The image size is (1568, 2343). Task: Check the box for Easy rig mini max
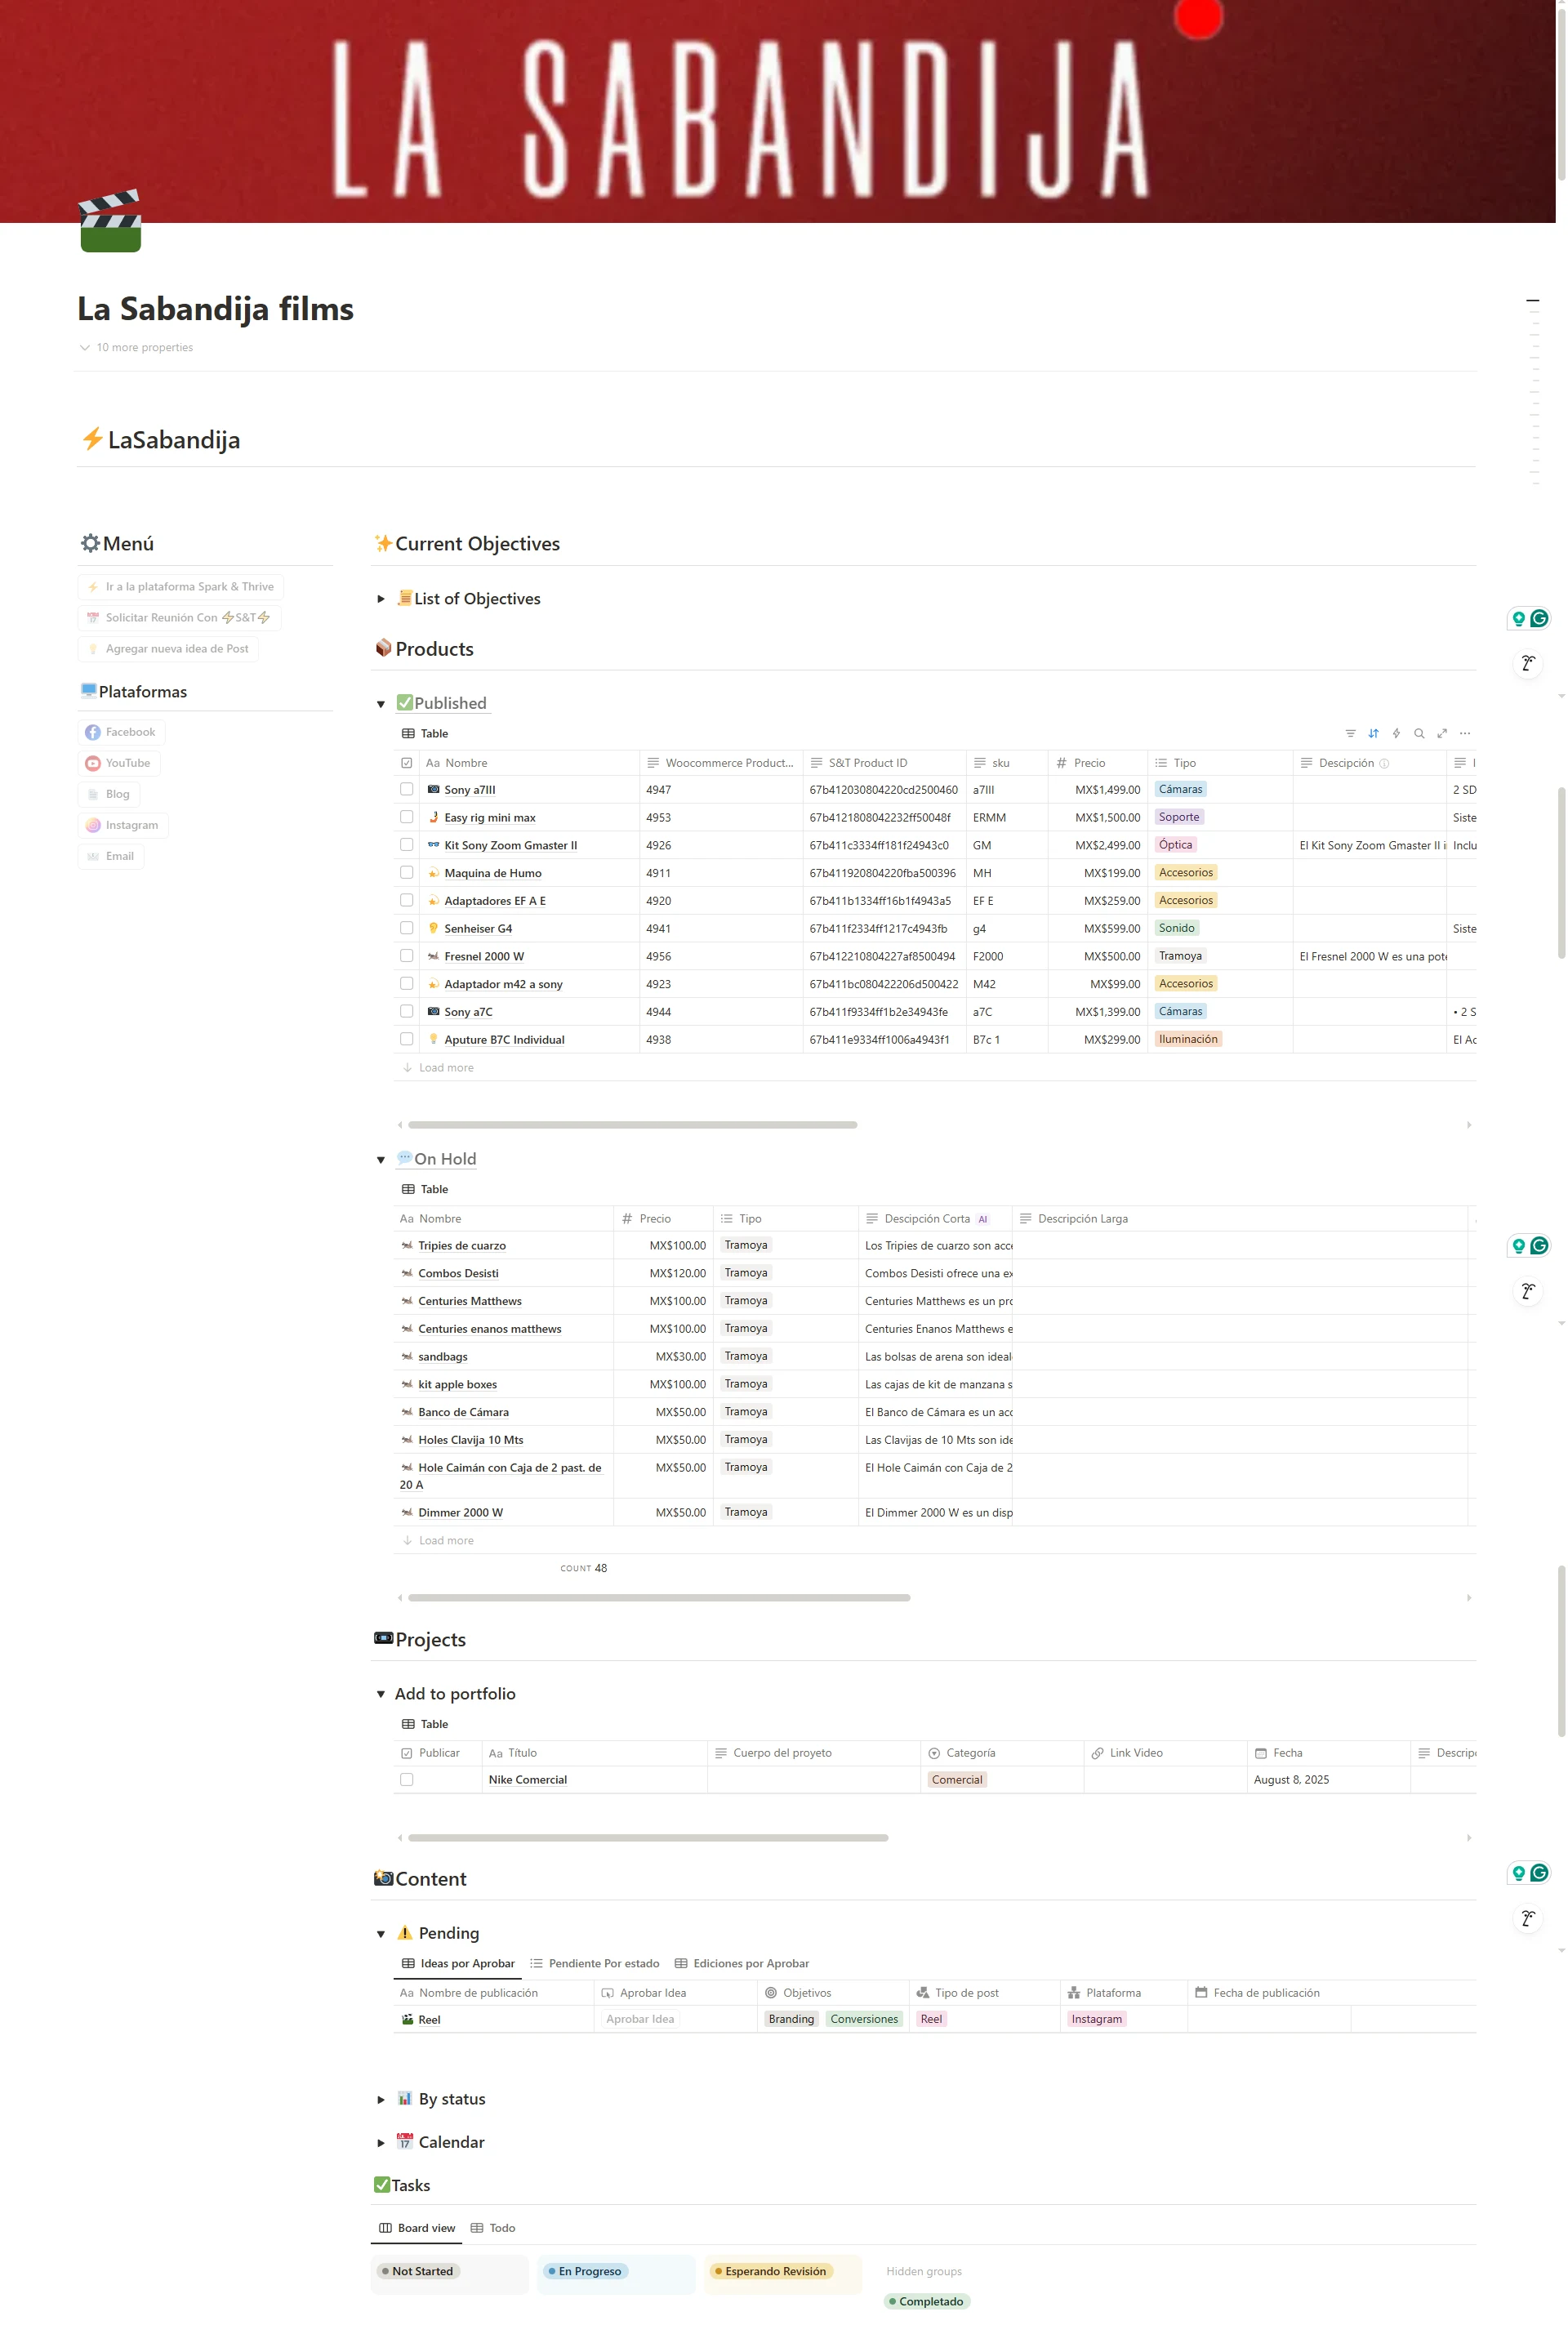tap(407, 817)
